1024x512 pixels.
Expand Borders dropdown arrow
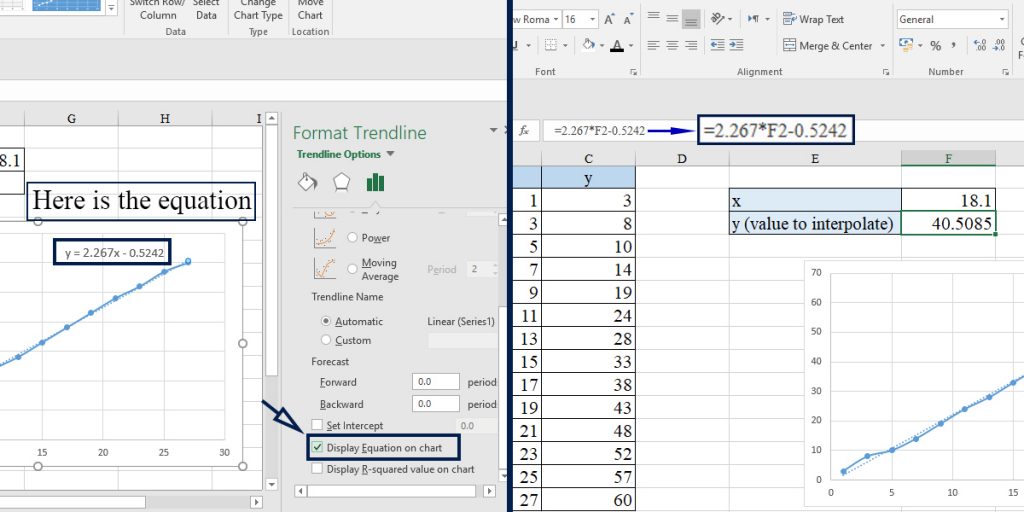pyautogui.click(x=566, y=46)
